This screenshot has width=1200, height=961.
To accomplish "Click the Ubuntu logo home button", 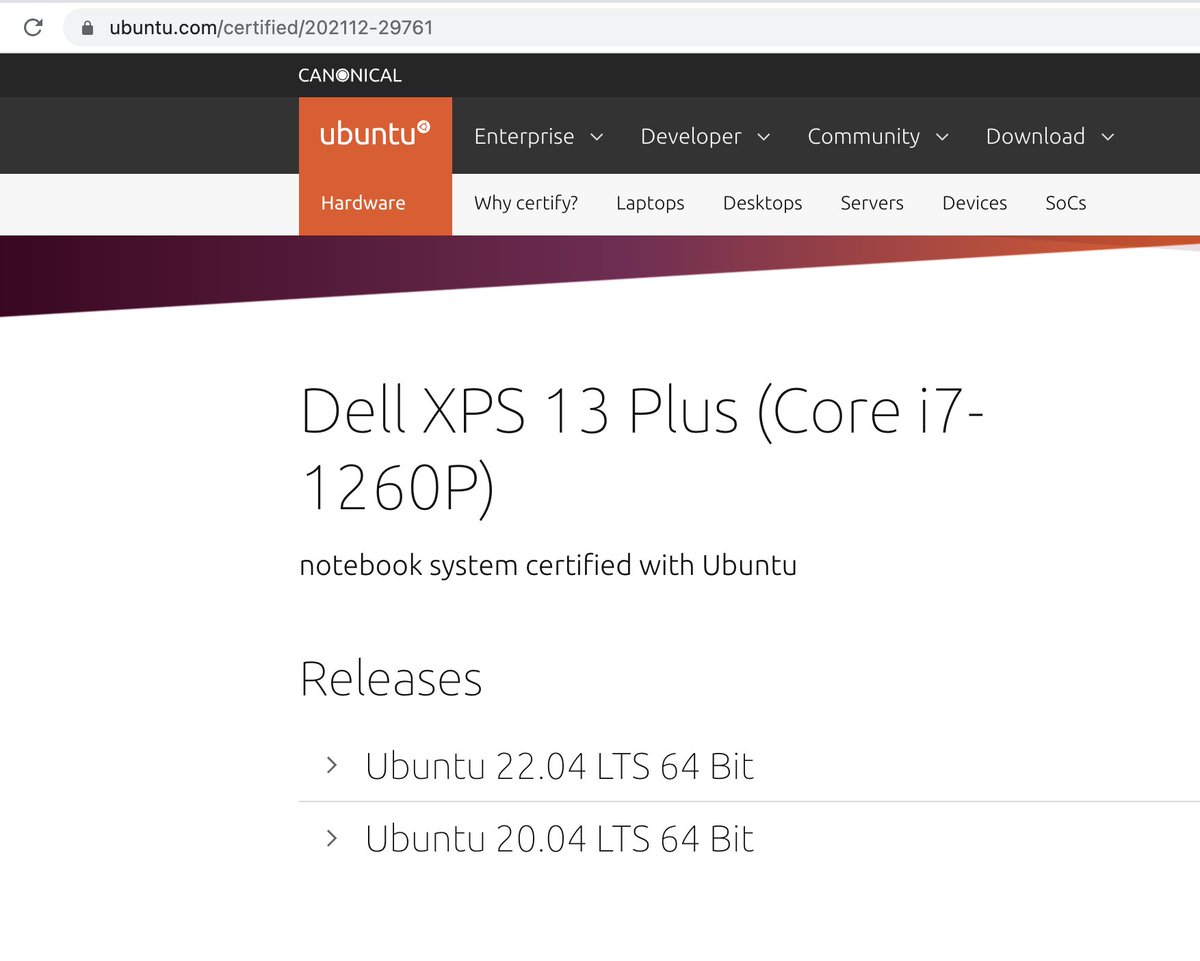I will 375,135.
